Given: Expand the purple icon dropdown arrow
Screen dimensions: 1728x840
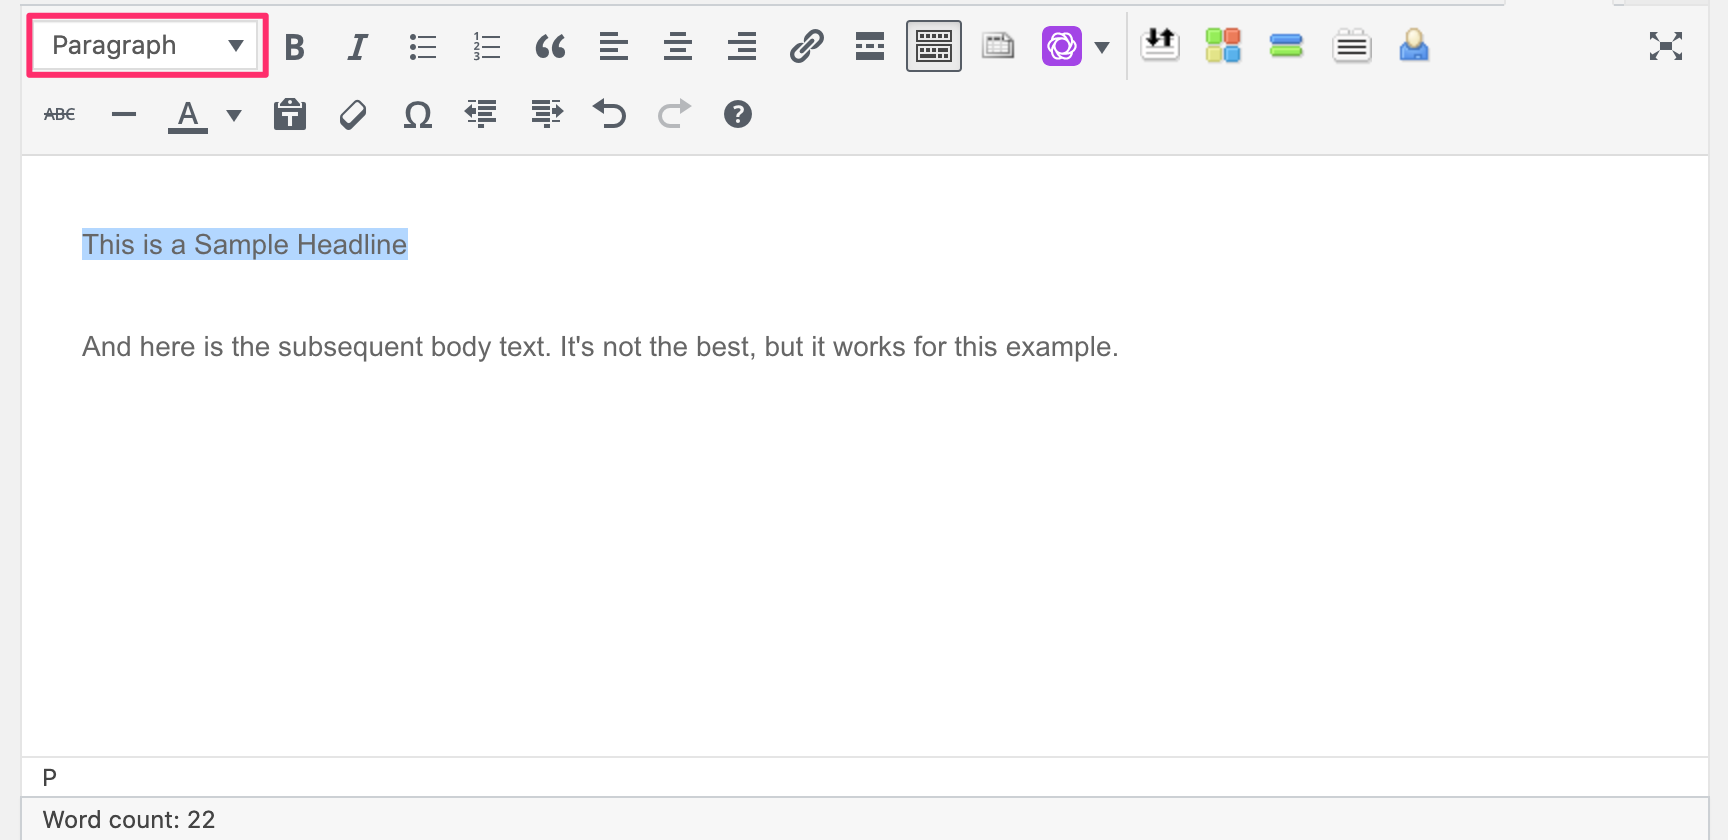Looking at the screenshot, I should click(1102, 47).
